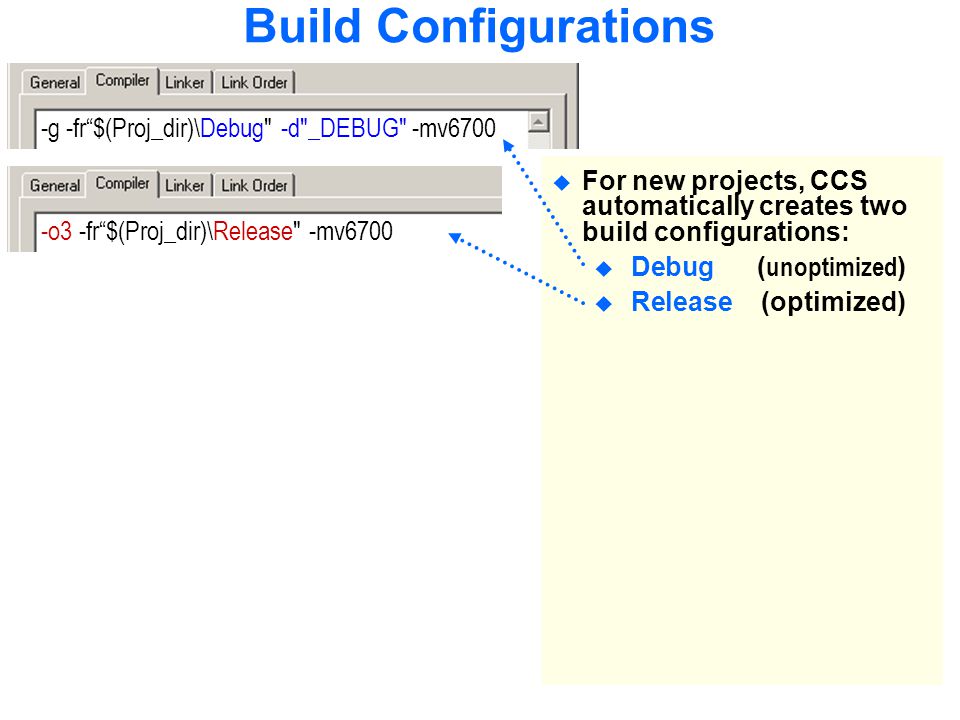960x720 pixels.
Task: Open the General tab in the Release dialog
Action: (x=54, y=186)
